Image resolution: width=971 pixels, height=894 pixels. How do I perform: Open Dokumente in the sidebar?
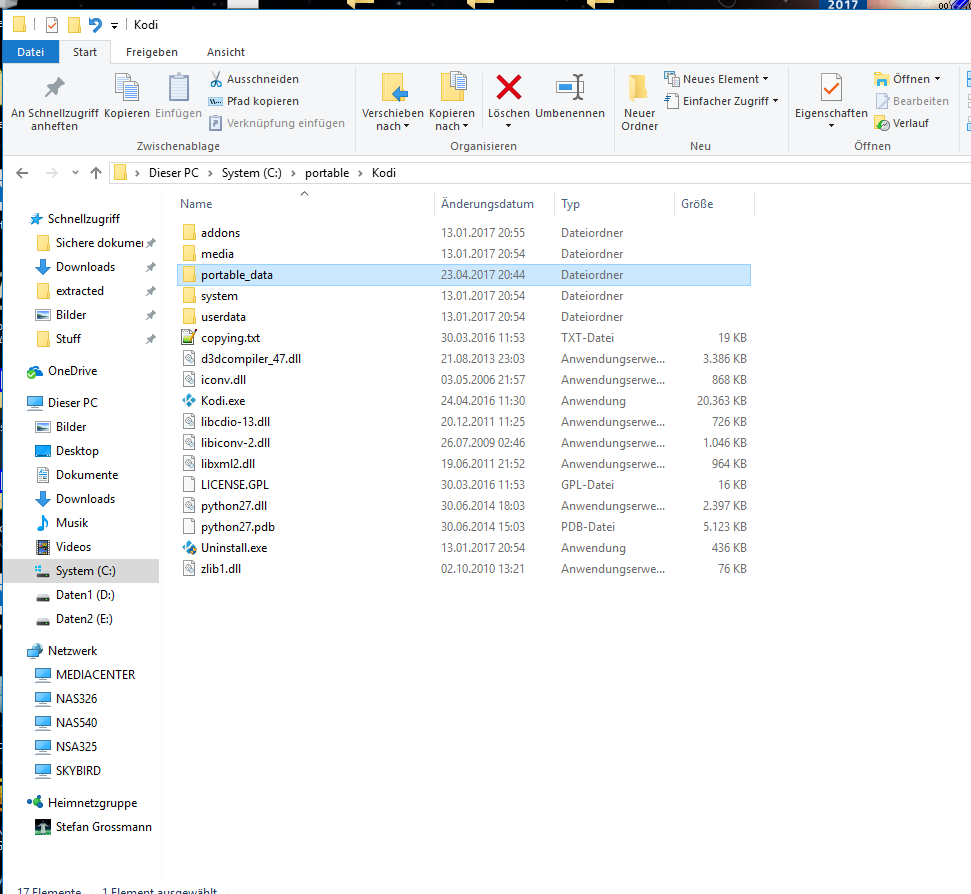click(87, 475)
